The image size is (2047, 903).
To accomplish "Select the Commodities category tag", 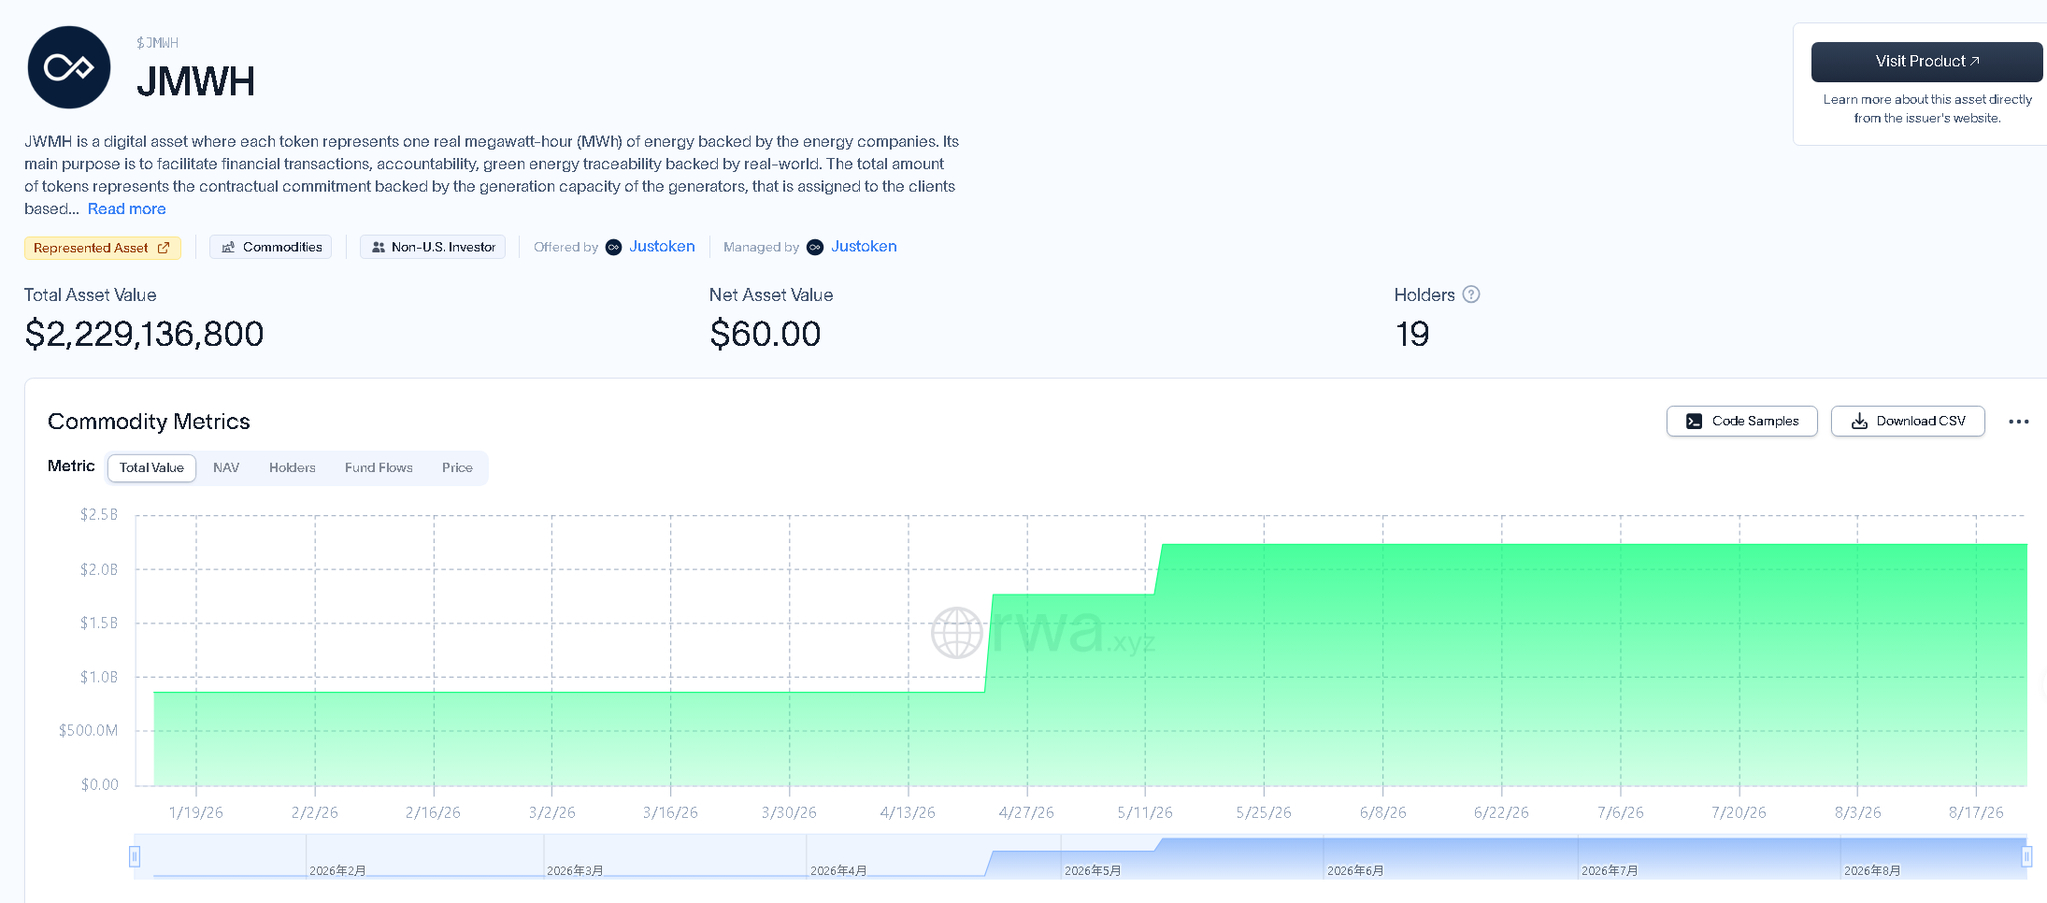I will 271,247.
